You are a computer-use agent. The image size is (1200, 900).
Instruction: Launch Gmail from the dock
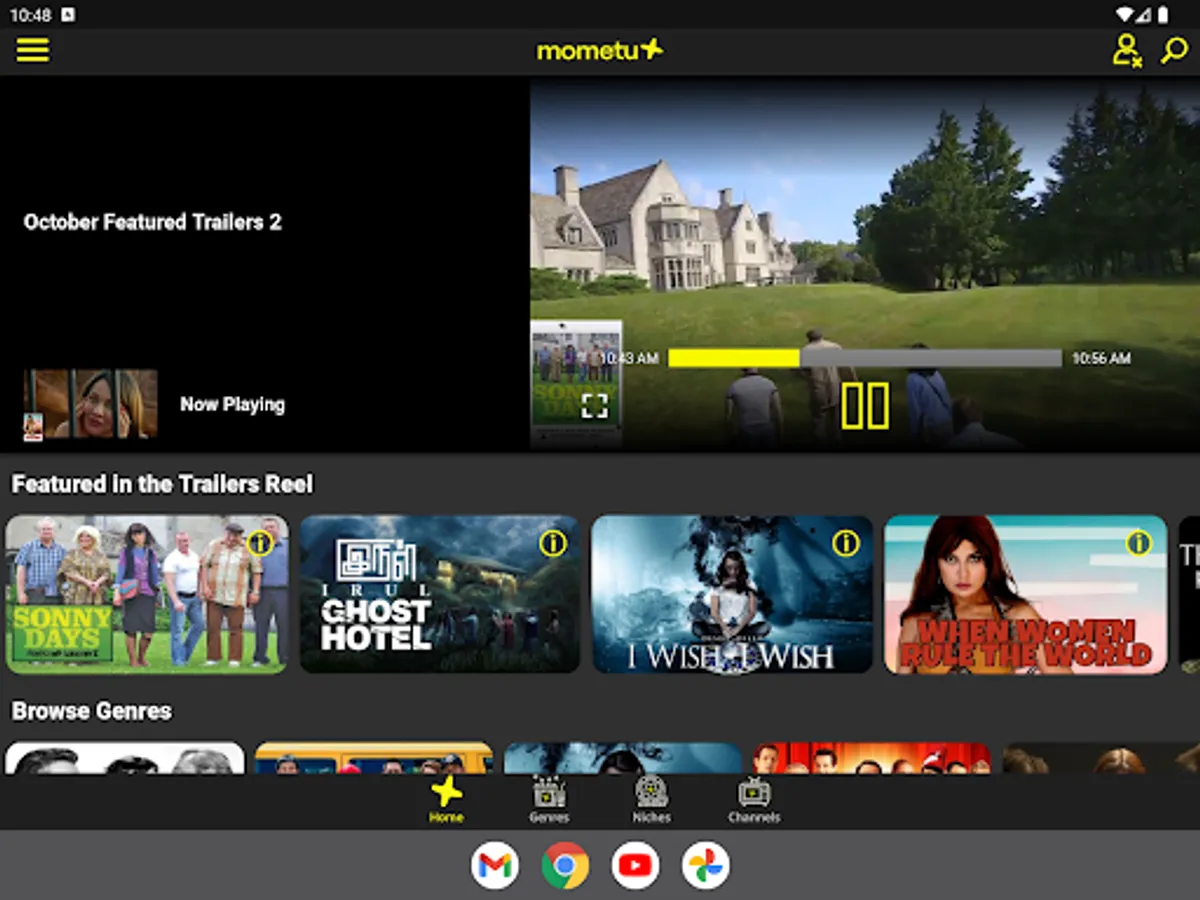[495, 866]
